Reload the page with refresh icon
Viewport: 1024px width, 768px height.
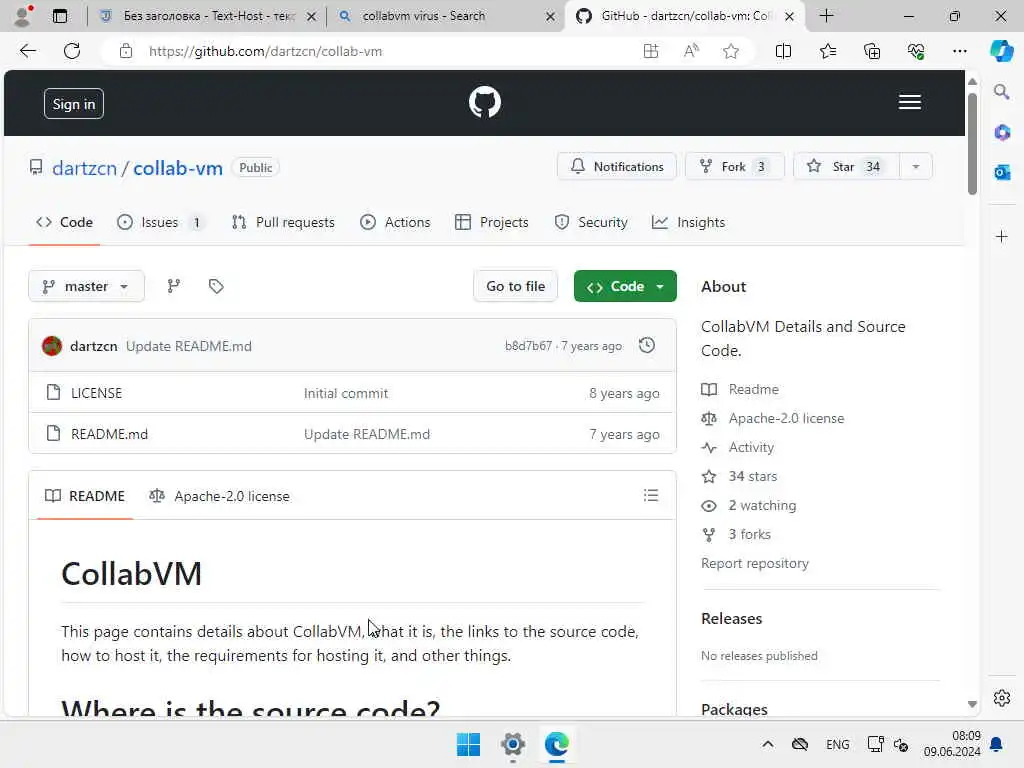72,51
